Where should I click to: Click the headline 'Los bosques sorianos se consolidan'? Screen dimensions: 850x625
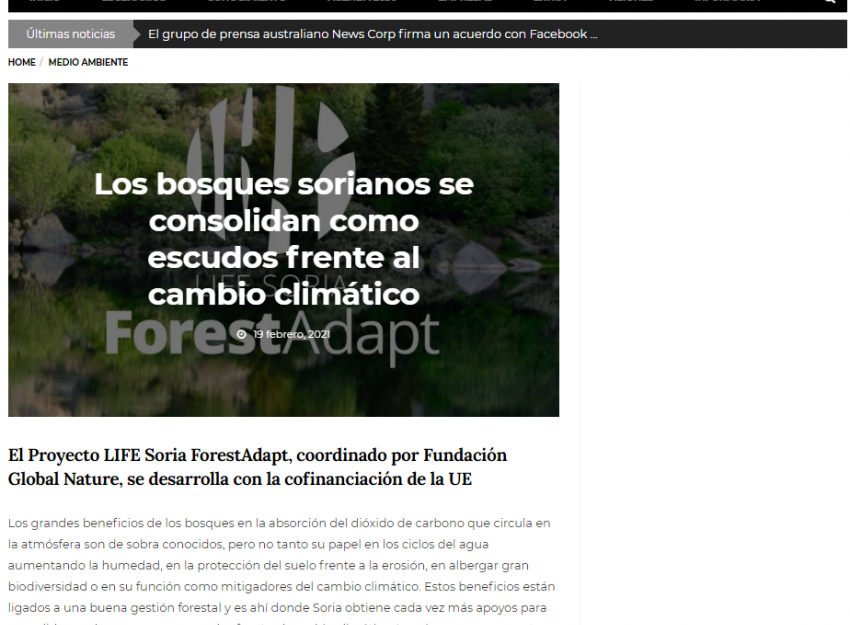pos(284,239)
